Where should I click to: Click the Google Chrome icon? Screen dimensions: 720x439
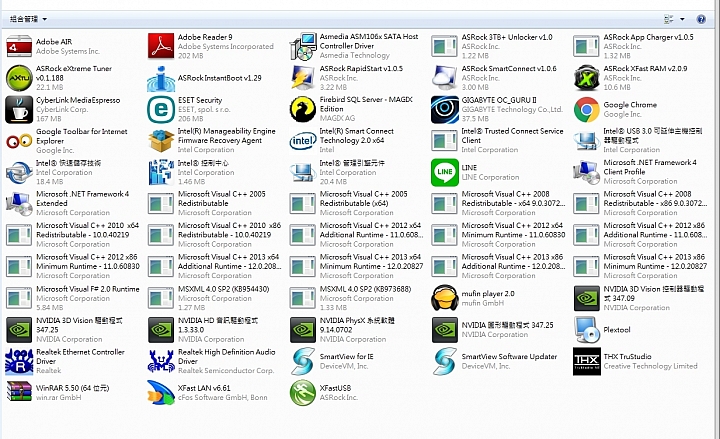pos(586,109)
